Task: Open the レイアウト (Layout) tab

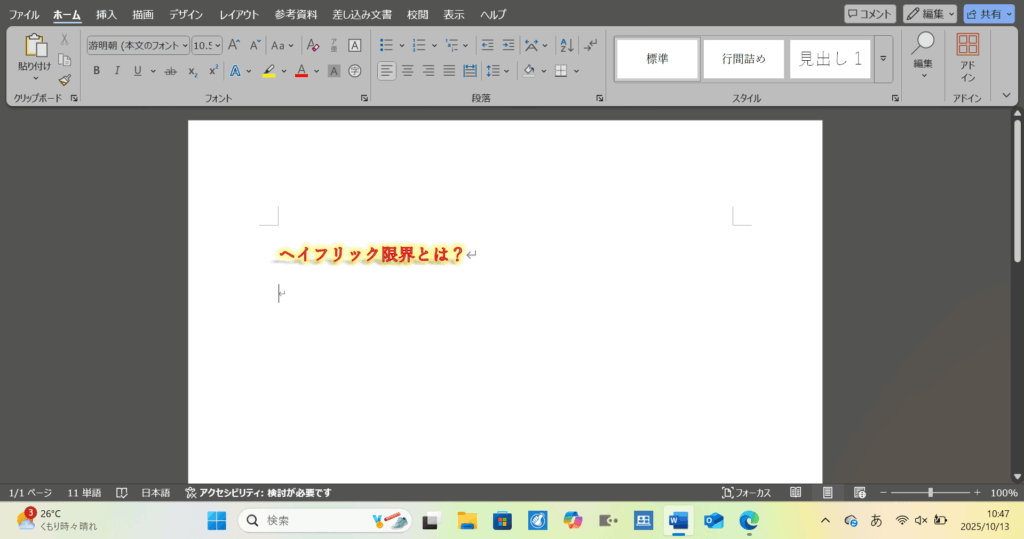Action: tap(239, 15)
